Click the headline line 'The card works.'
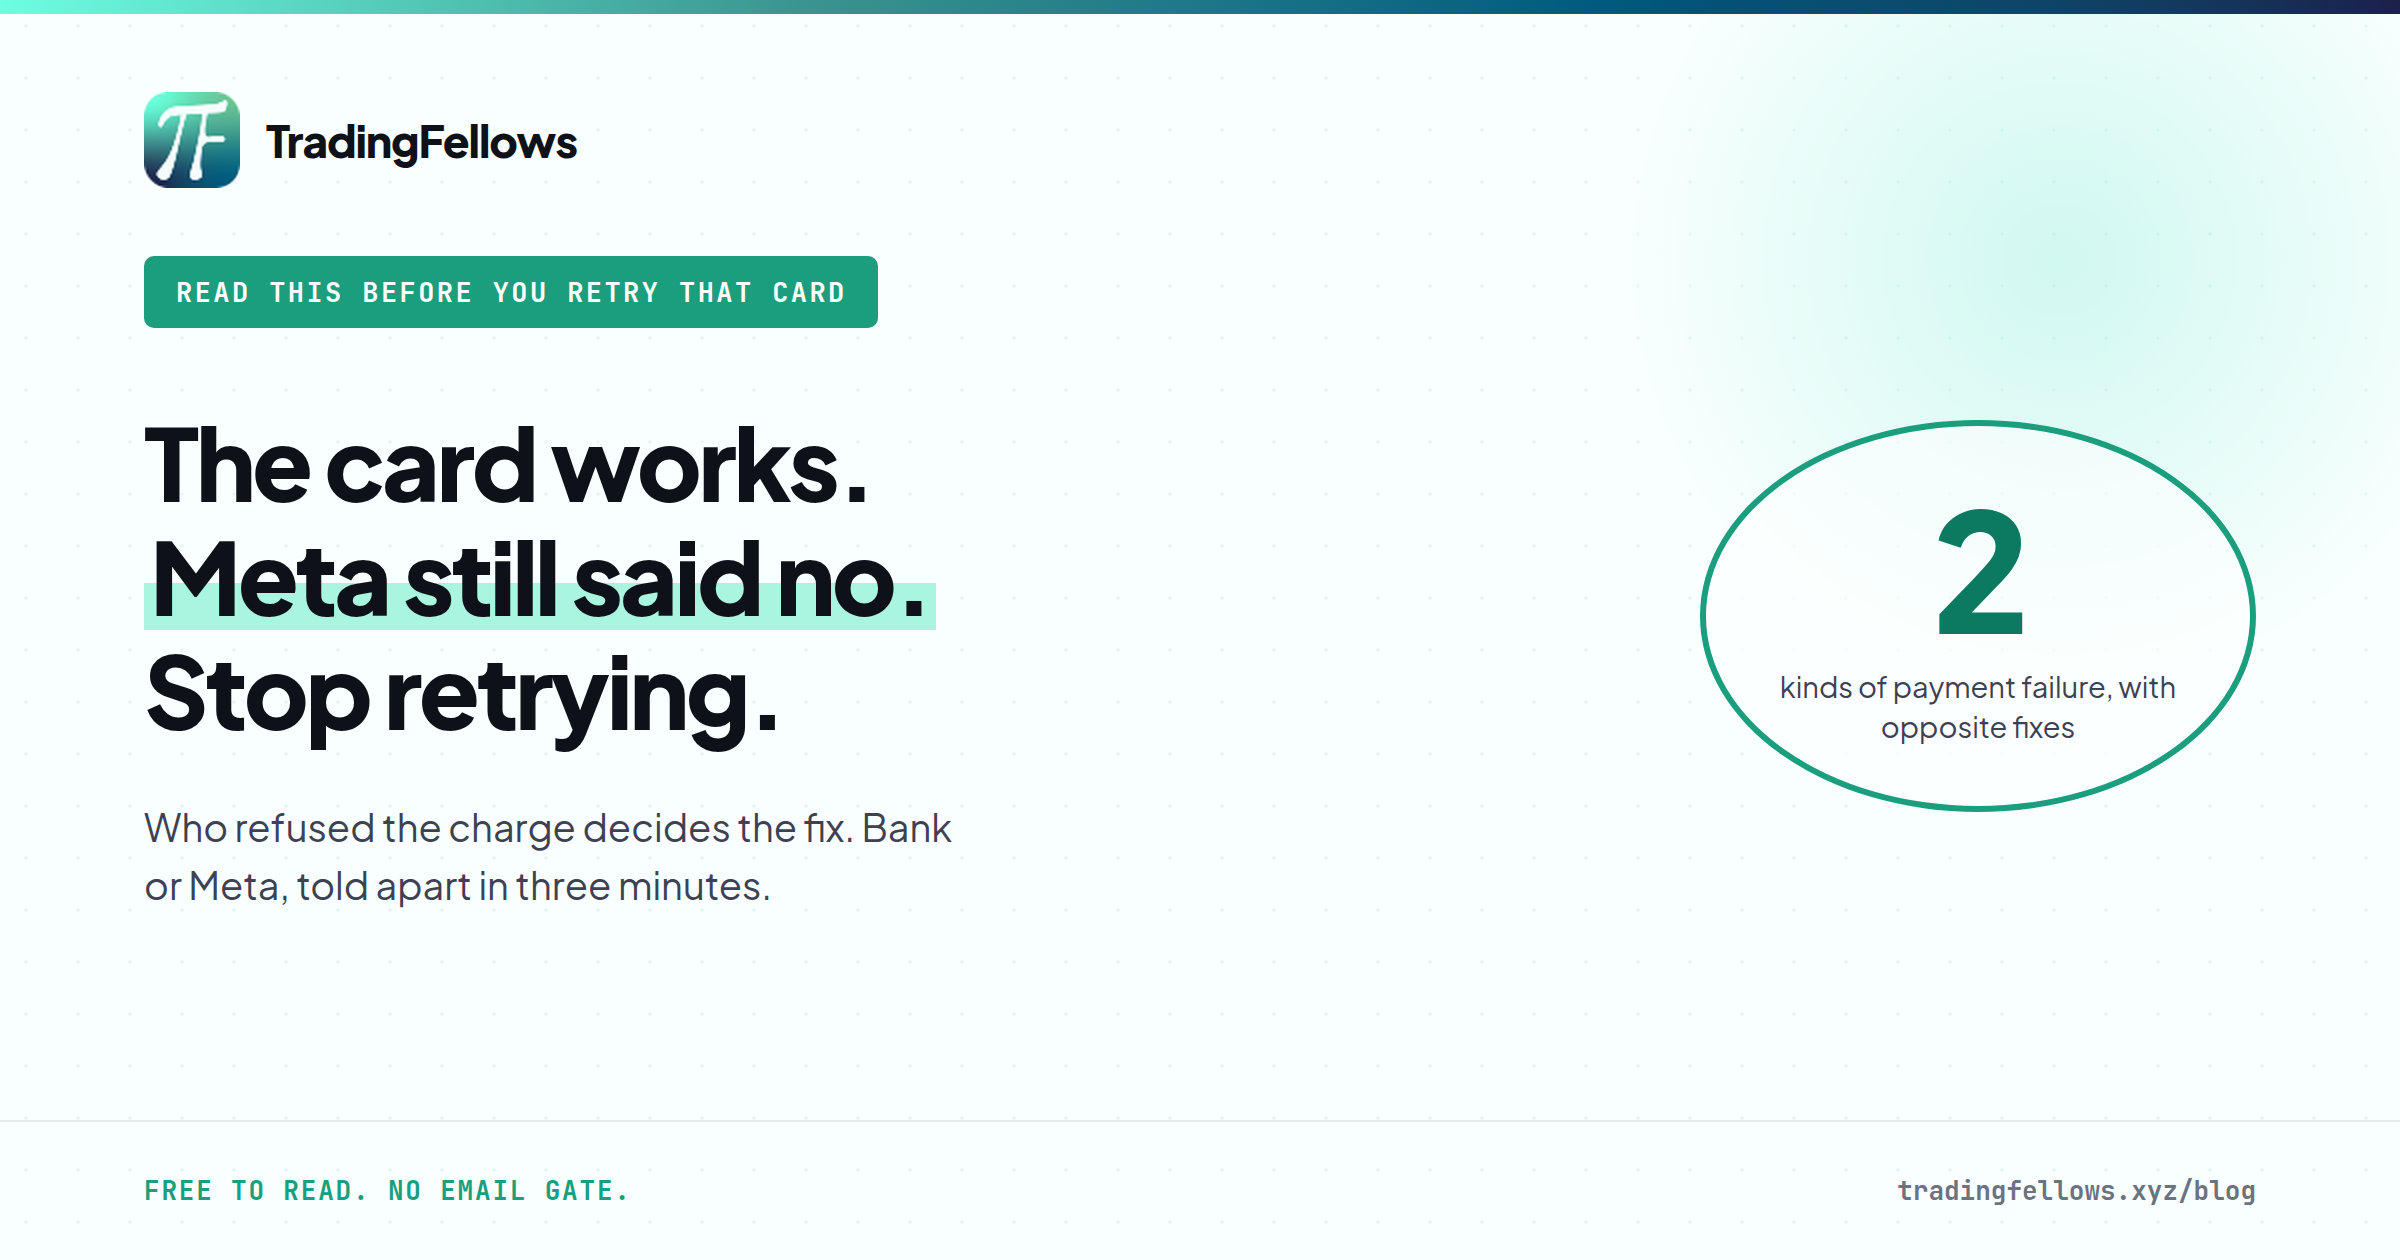Image resolution: width=2400 pixels, height=1260 pixels. point(506,466)
